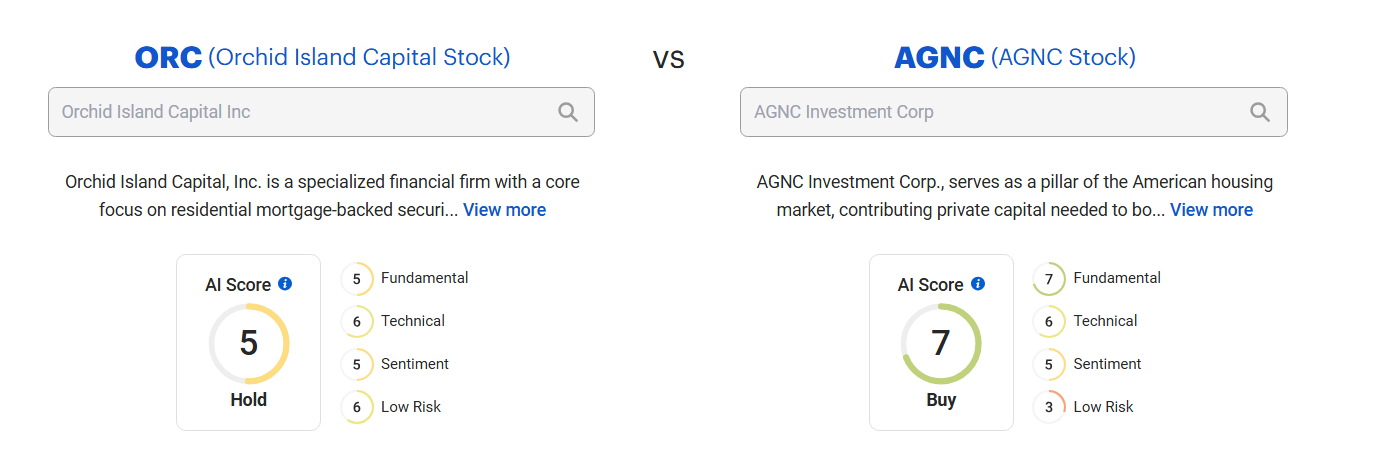Click ORC Sentiment score circle 5
Screen dimensions: 1377x452
357,365
